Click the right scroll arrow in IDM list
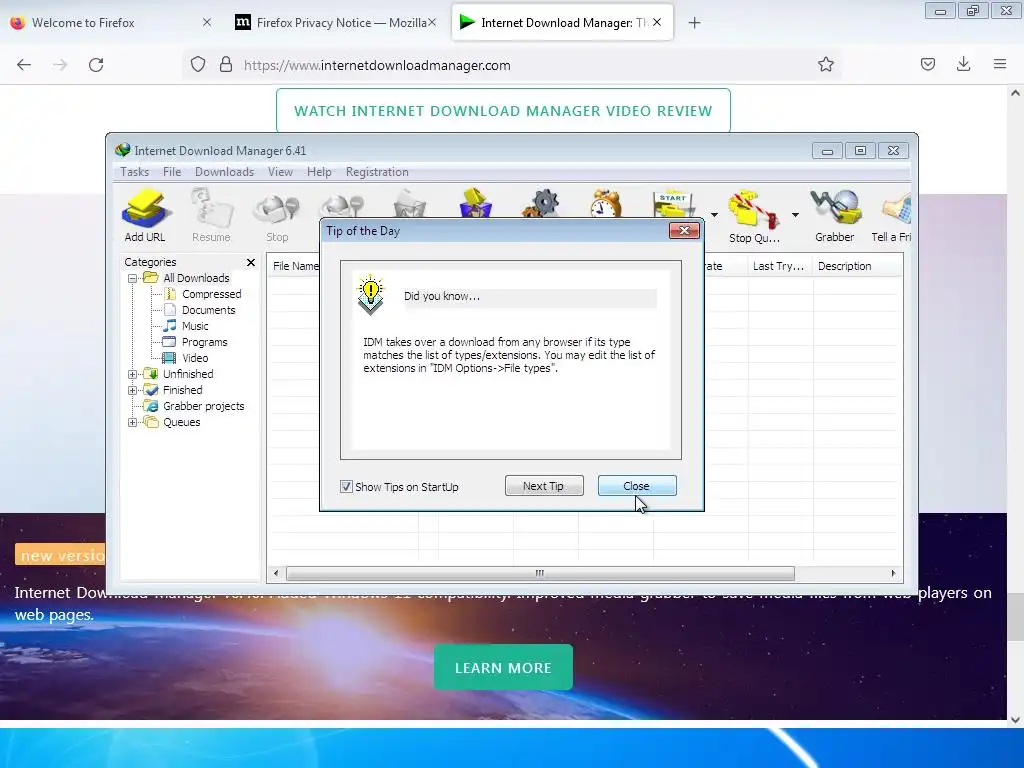The image size is (1024, 768). (x=893, y=573)
